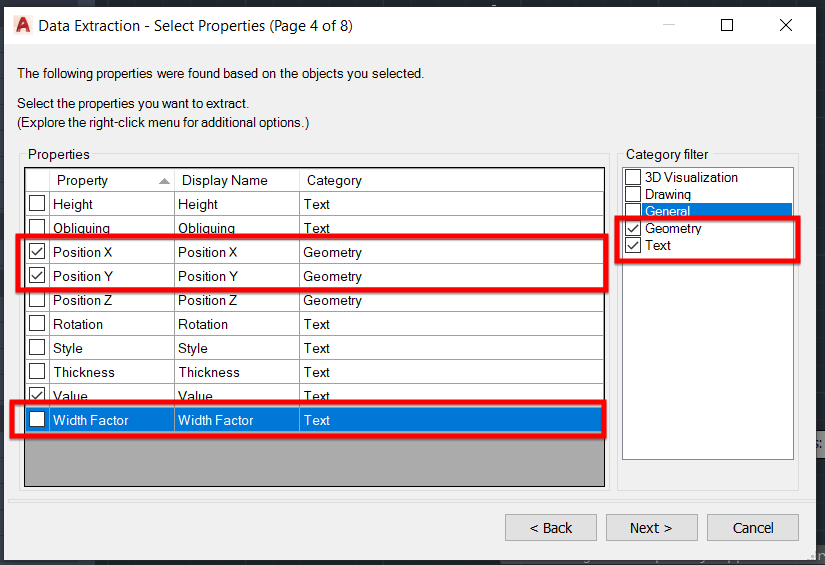
Task: Go to the previous page with Back
Action: 551,528
